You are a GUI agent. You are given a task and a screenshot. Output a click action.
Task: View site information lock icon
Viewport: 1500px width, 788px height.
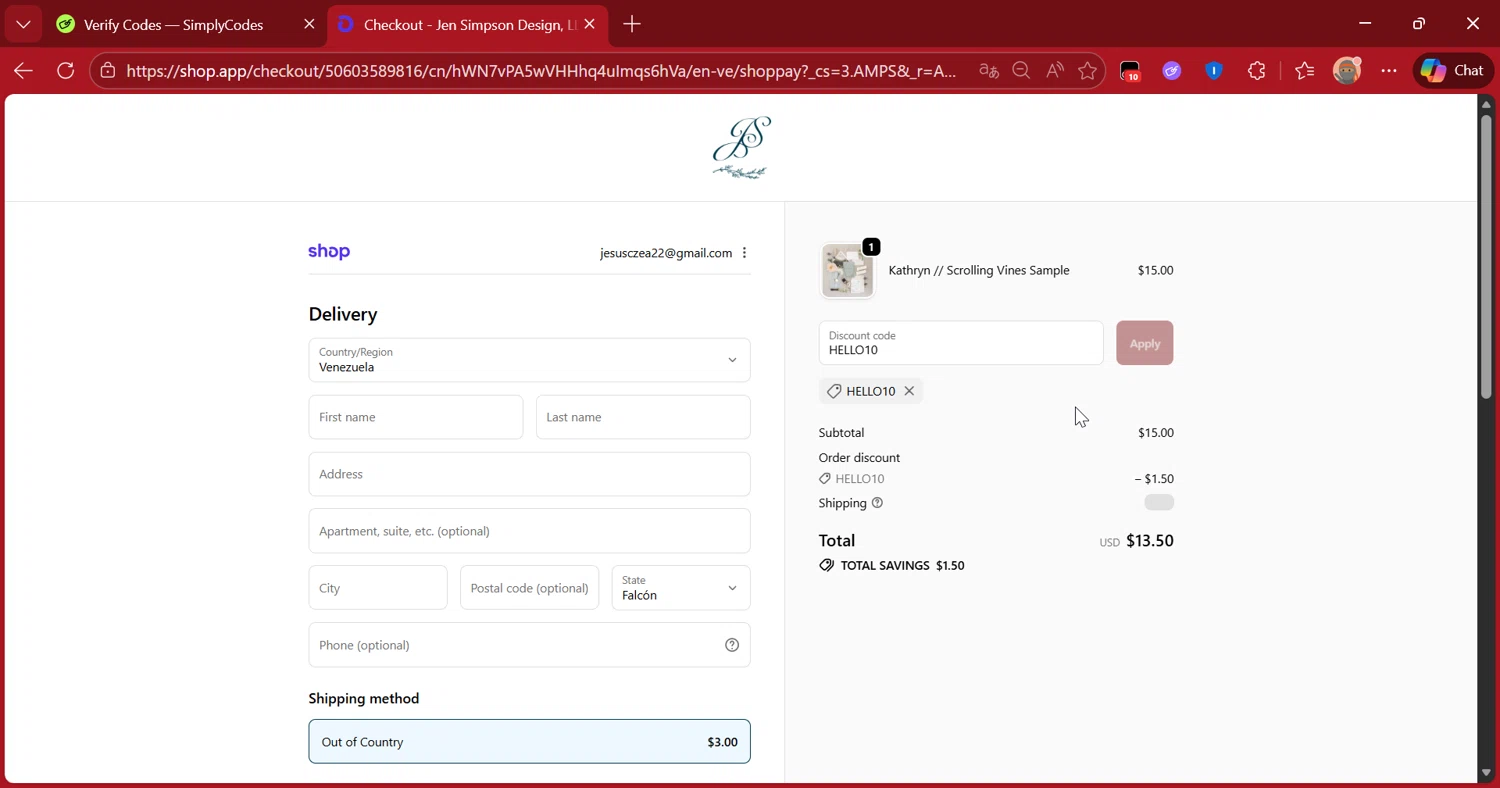click(x=108, y=71)
